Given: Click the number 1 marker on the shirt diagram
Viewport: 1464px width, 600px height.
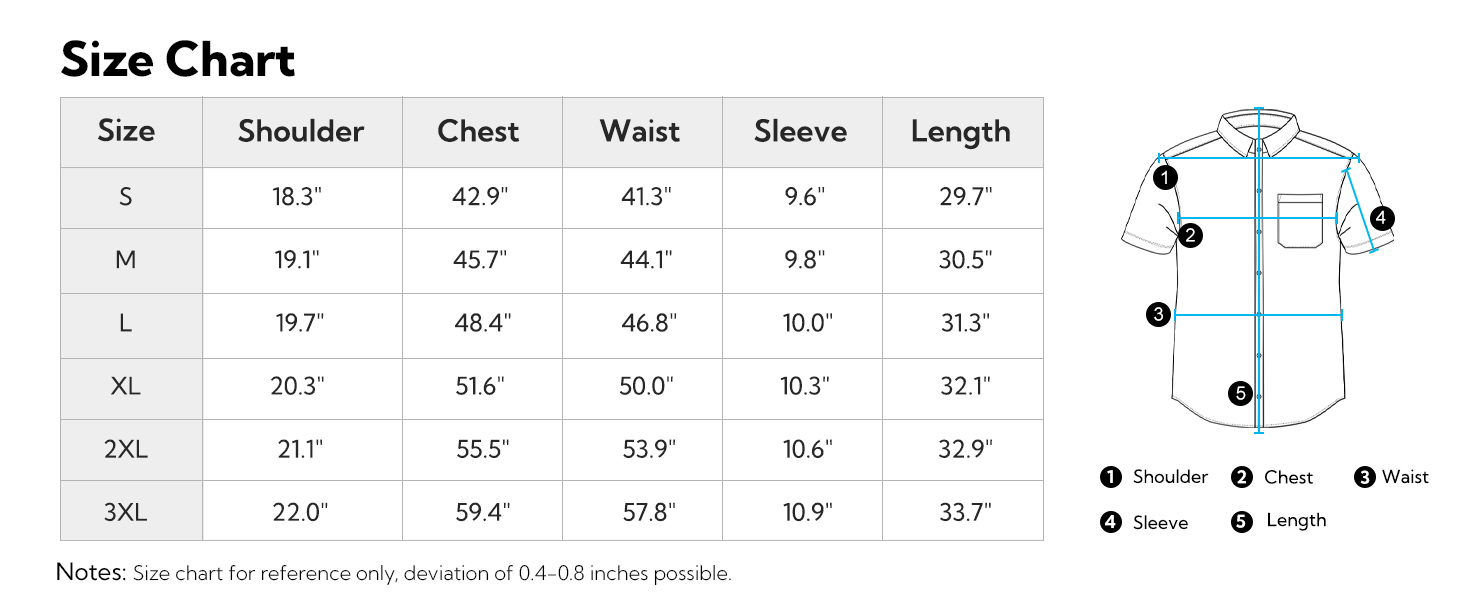Looking at the screenshot, I should point(1165,178).
